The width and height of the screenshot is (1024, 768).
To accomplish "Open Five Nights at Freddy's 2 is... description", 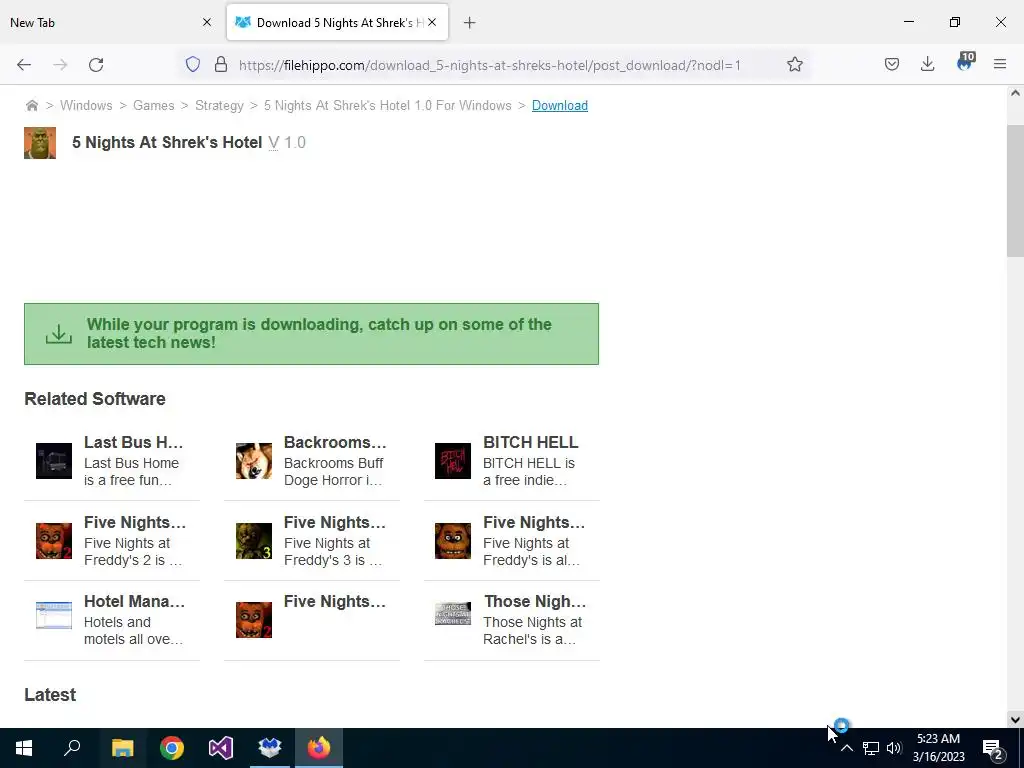I will tap(133, 552).
